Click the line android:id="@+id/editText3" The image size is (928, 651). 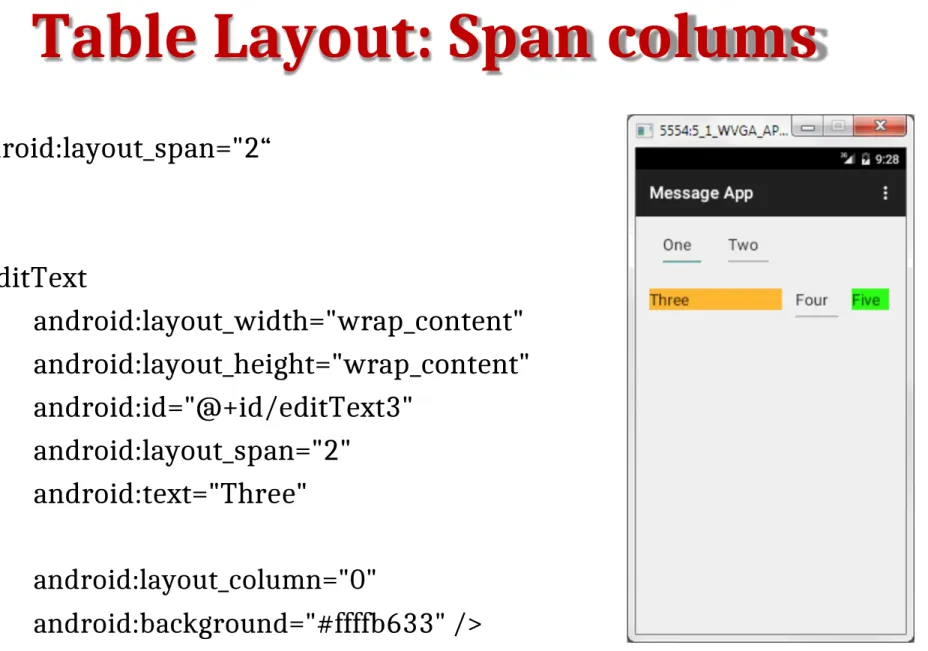(x=223, y=408)
